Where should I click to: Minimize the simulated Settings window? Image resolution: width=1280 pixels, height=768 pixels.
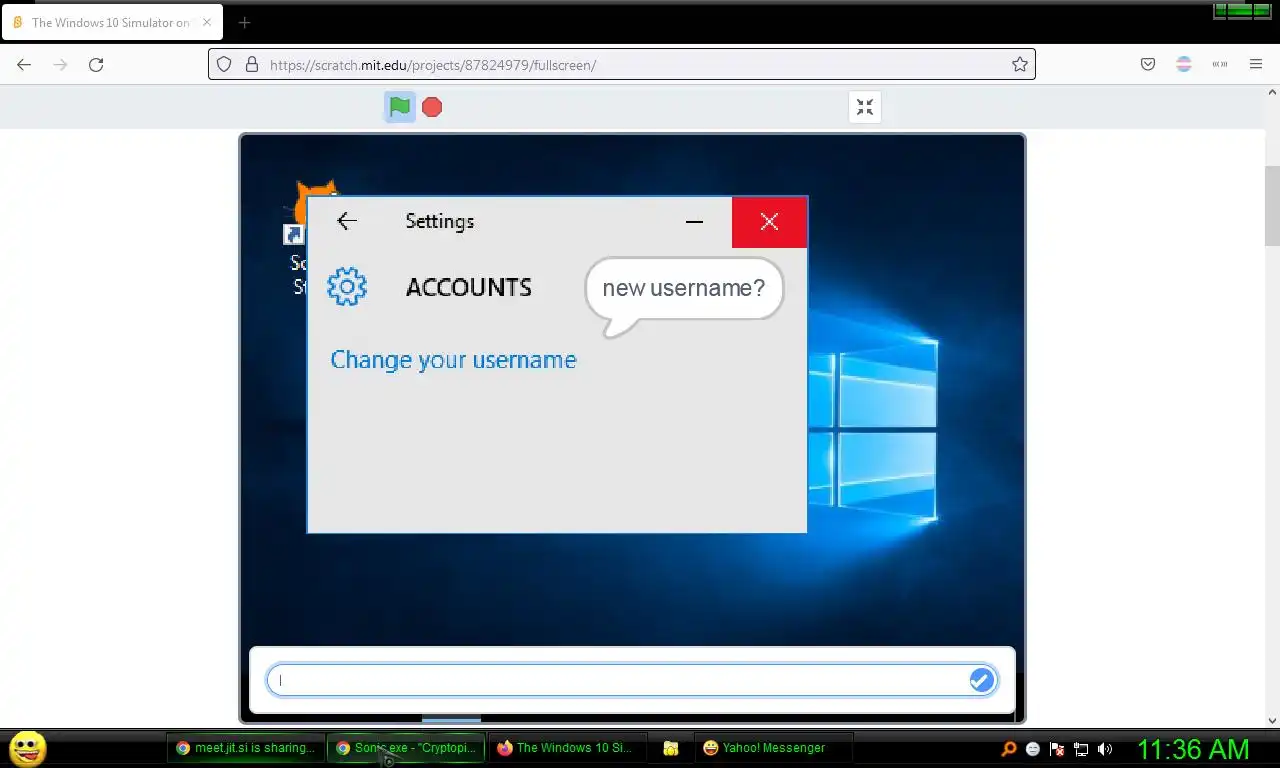[694, 221]
